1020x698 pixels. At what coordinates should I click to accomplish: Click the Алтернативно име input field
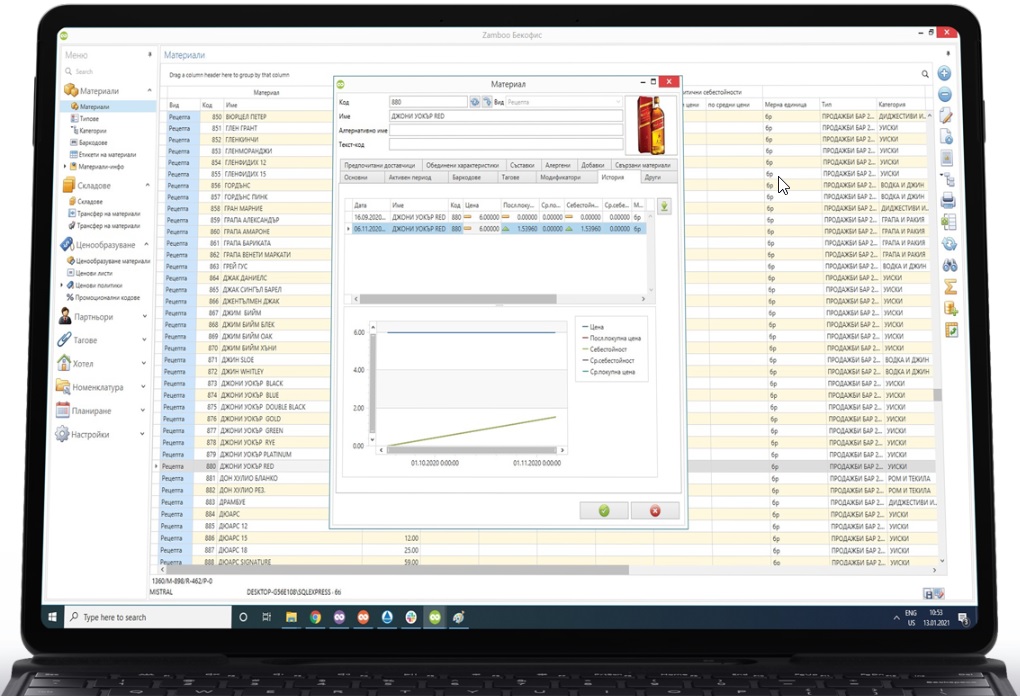tap(505, 130)
